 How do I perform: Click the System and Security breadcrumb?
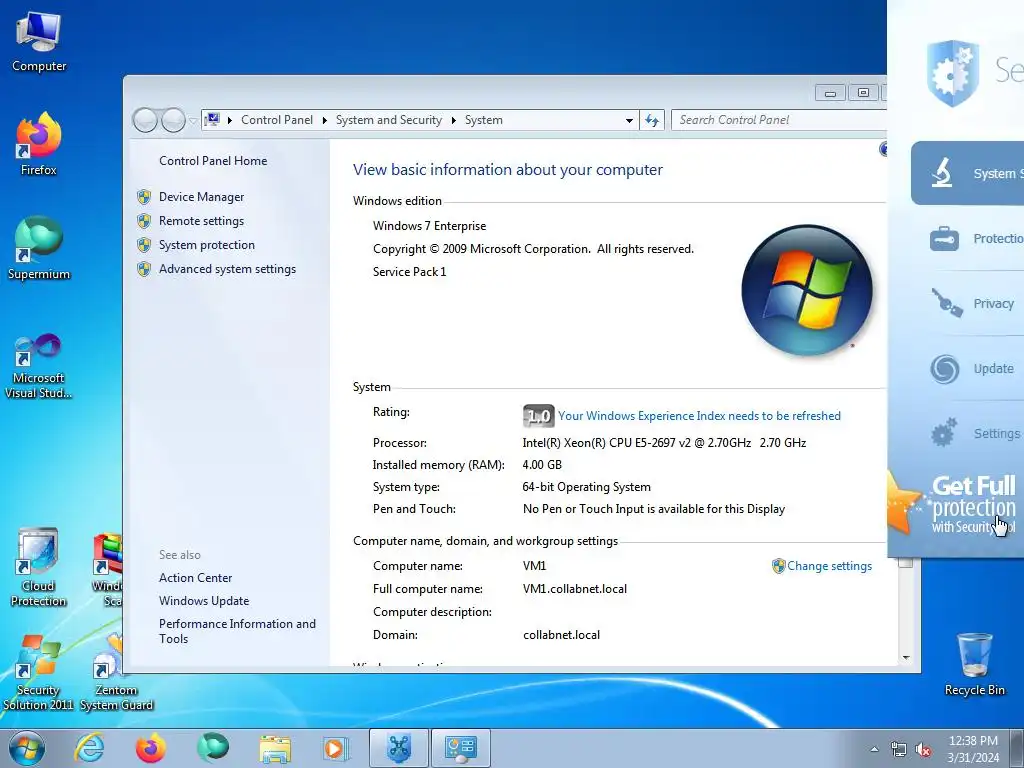(389, 120)
